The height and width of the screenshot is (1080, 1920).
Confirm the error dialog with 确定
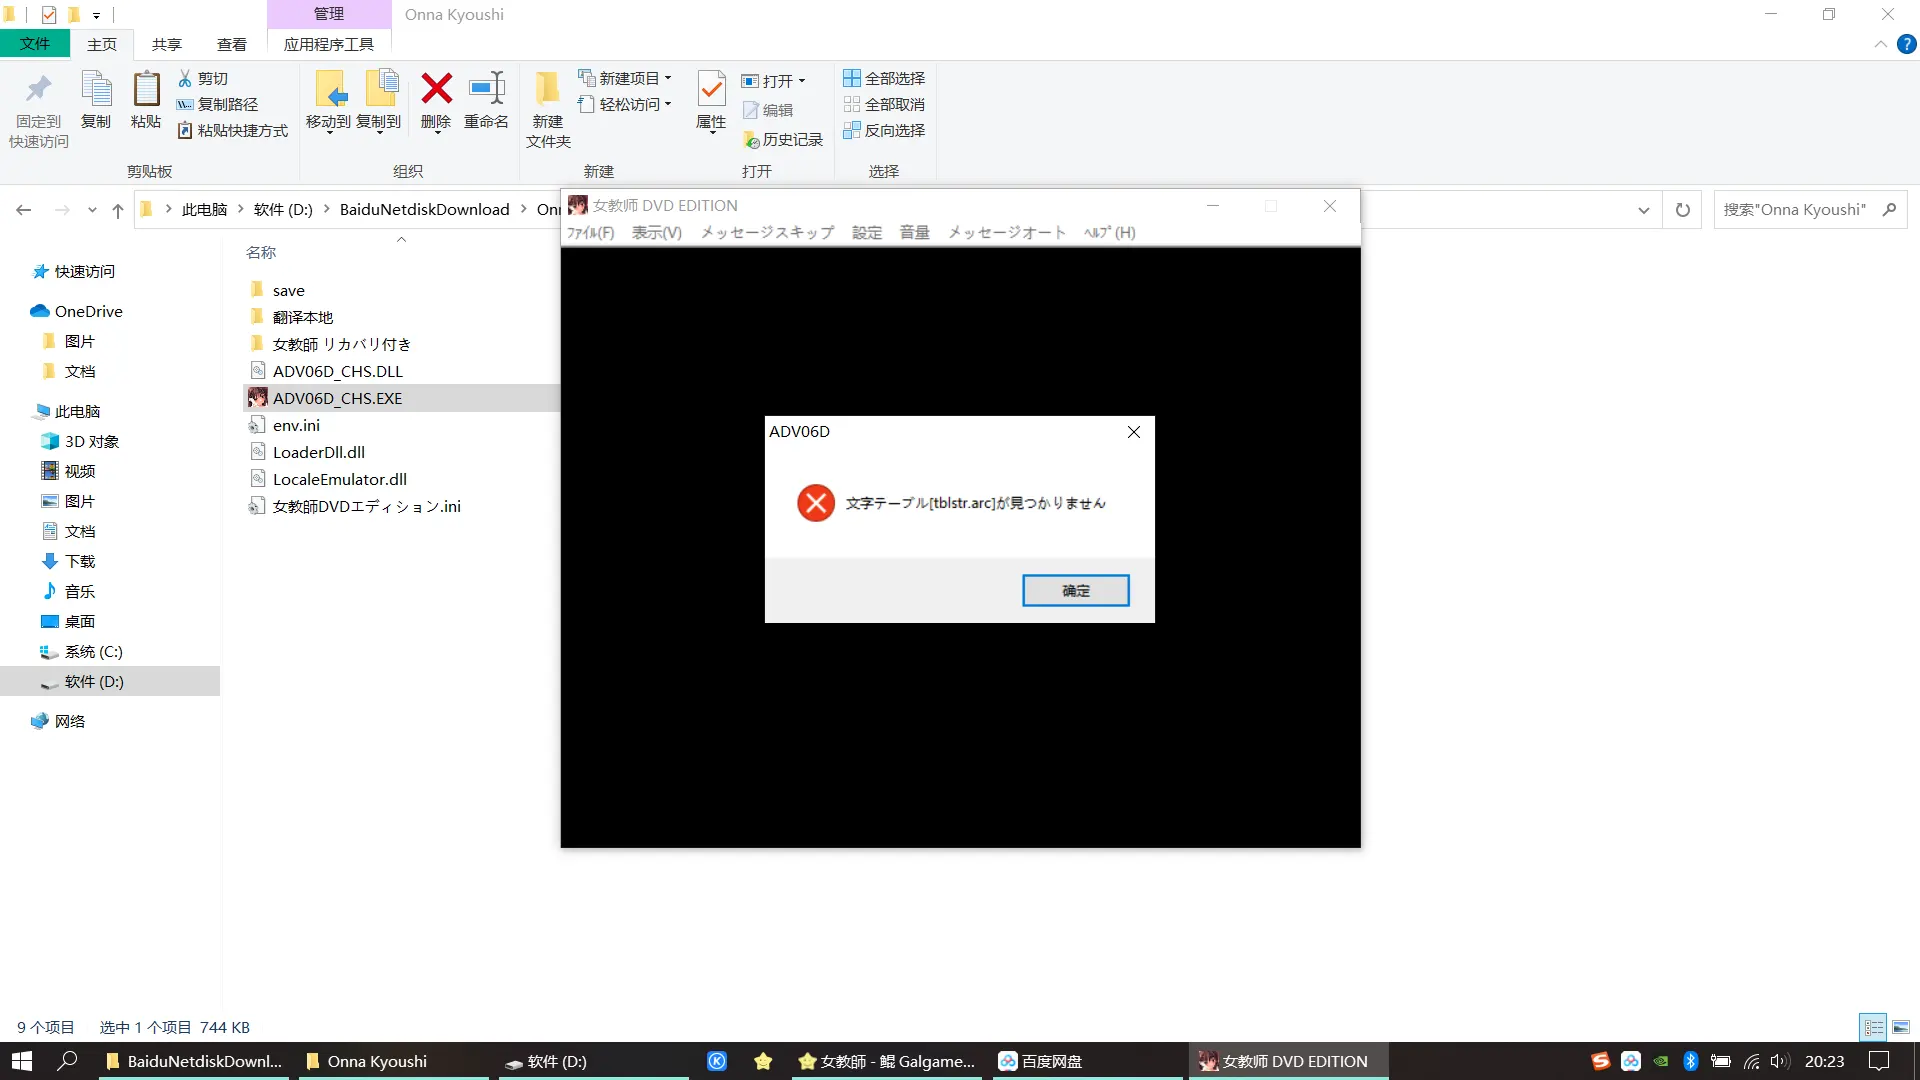[1076, 591]
